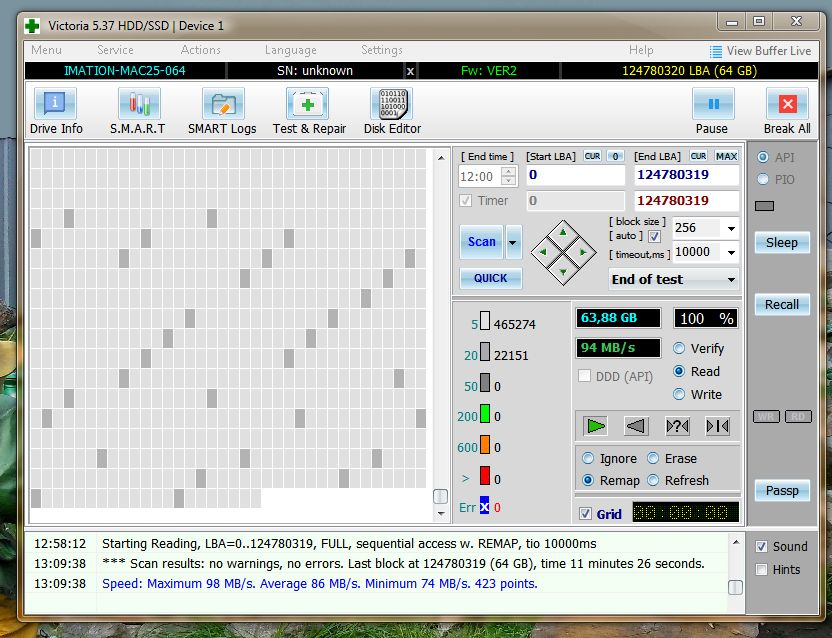The width and height of the screenshot is (832, 638).
Task: Click the down arrow of the navigation diamond
Action: [563, 272]
